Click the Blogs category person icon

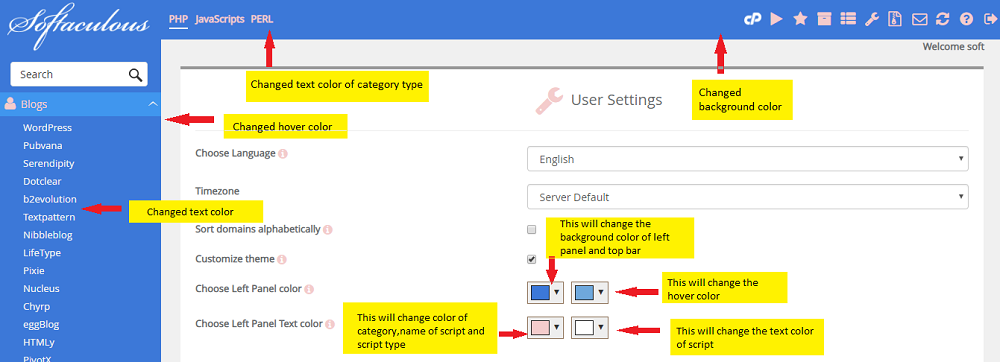10,103
